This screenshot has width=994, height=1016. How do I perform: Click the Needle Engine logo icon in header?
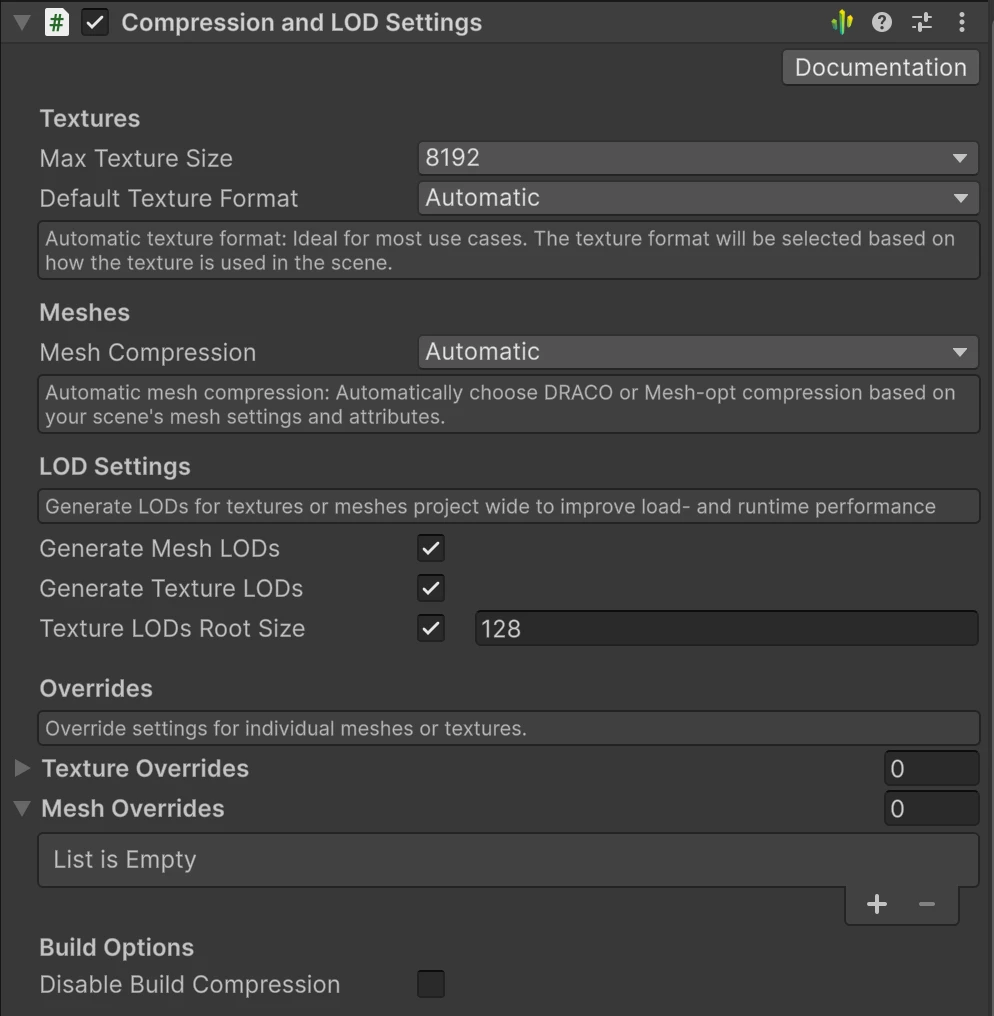pos(842,21)
